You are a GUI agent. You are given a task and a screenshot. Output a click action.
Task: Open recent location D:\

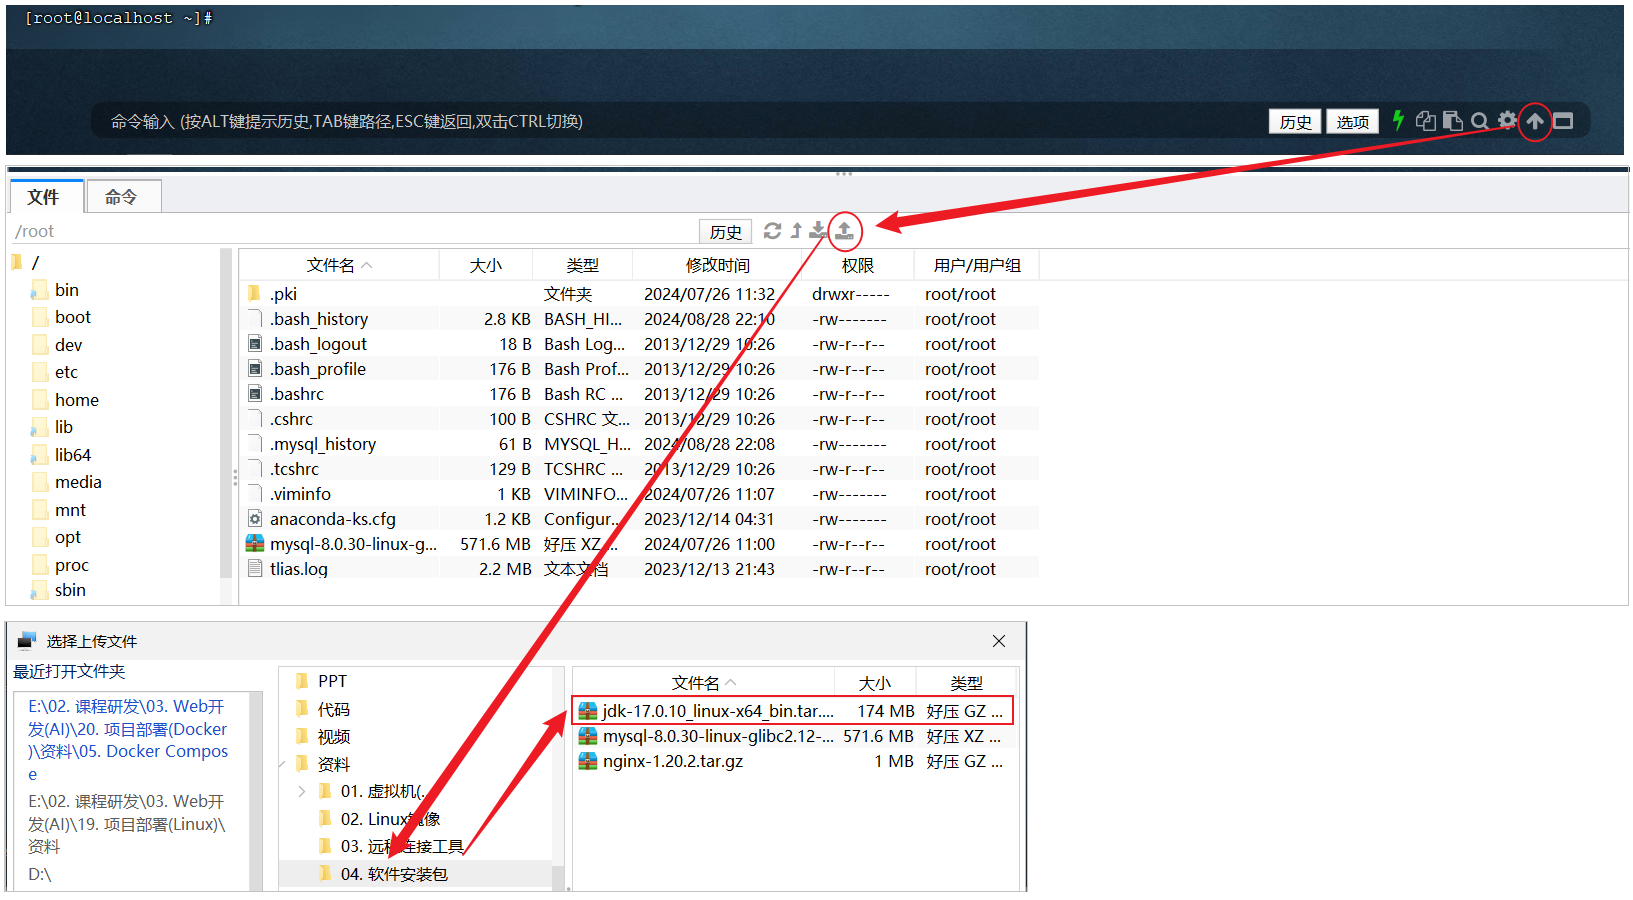(40, 874)
